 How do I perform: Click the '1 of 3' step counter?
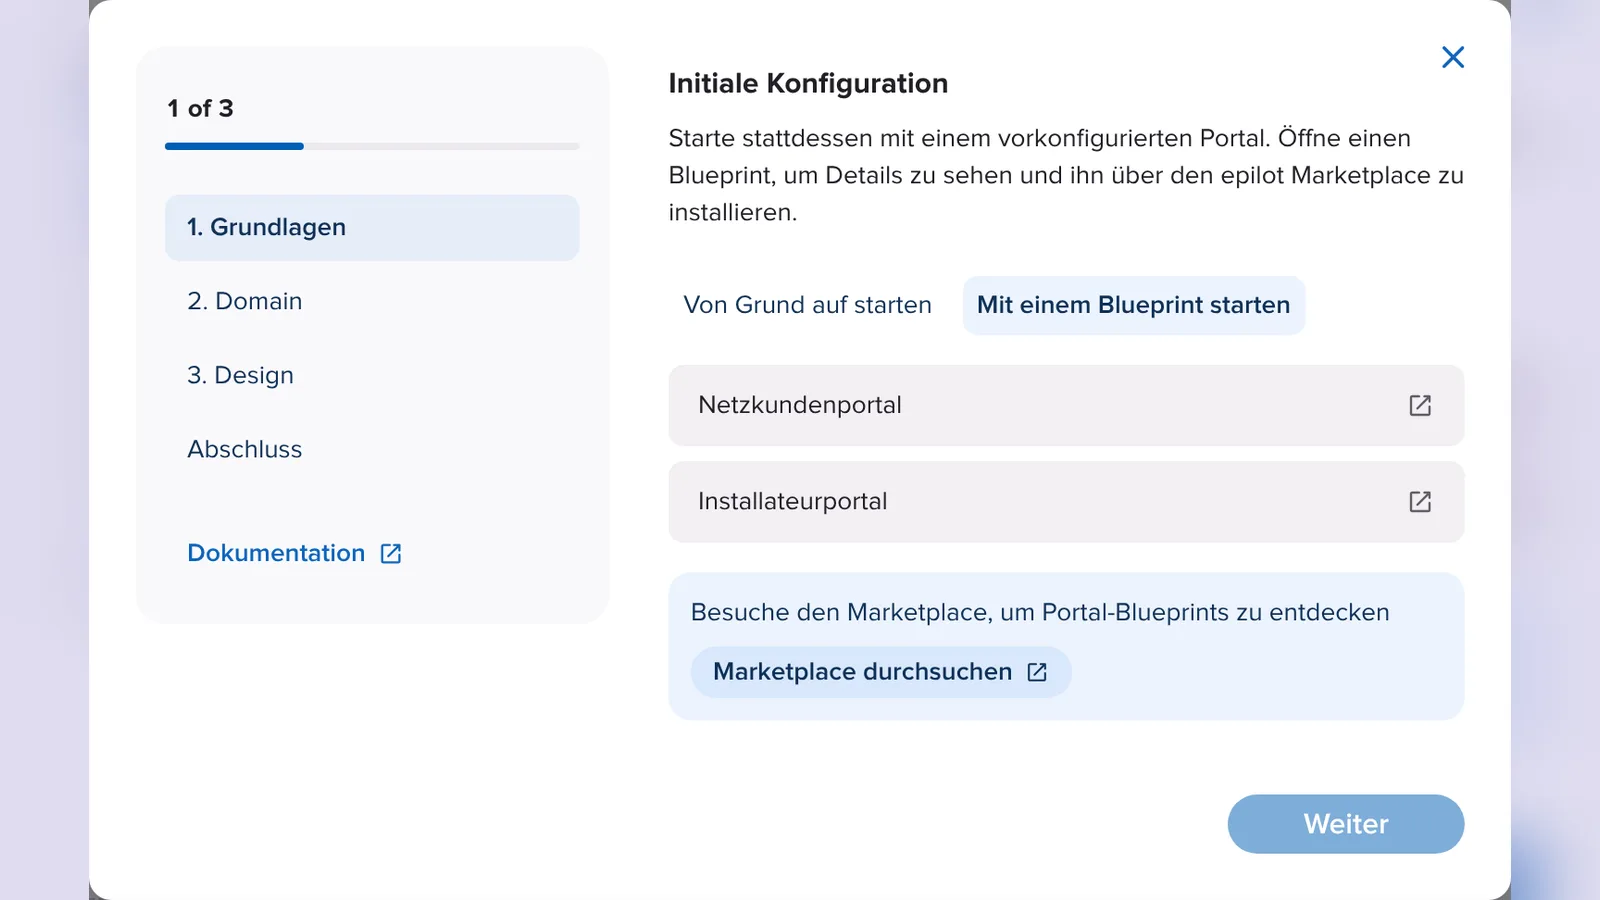[200, 108]
